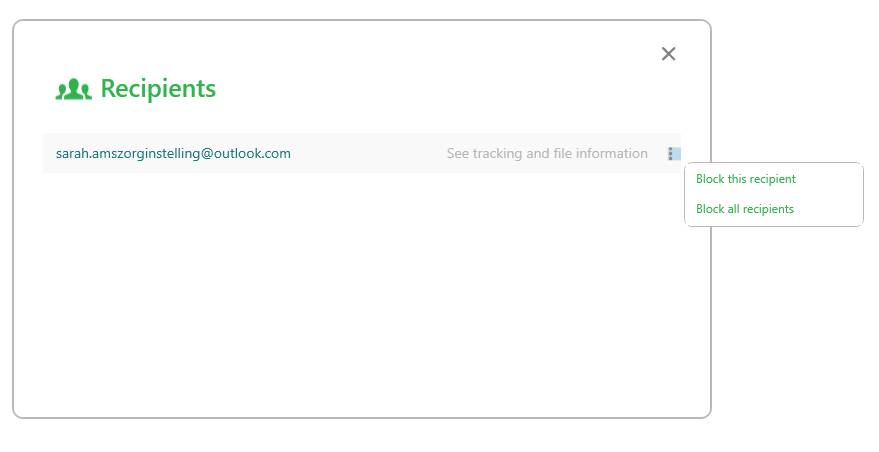The width and height of the screenshot is (879, 452).
Task: Open file information link in recipient row
Action: (547, 154)
